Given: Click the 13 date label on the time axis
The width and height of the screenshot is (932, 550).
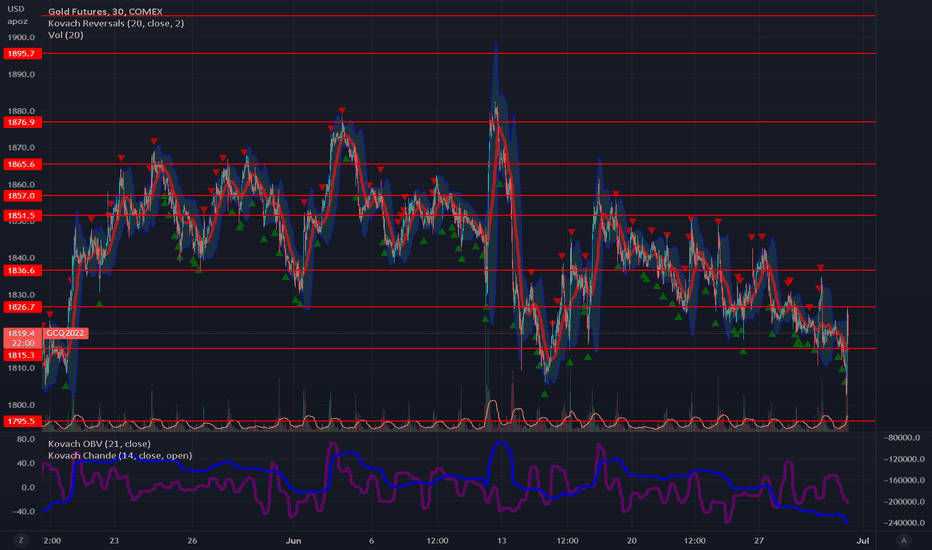Looking at the screenshot, I should [x=502, y=540].
